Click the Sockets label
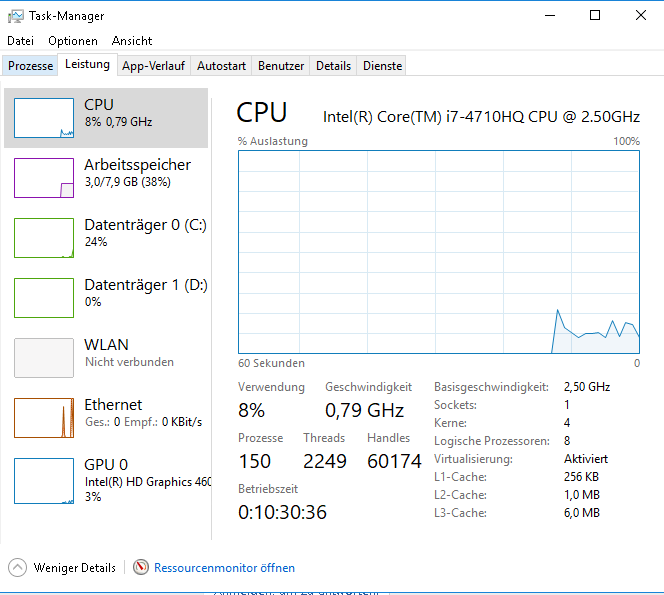This screenshot has width=664, height=595. pyautogui.click(x=455, y=405)
